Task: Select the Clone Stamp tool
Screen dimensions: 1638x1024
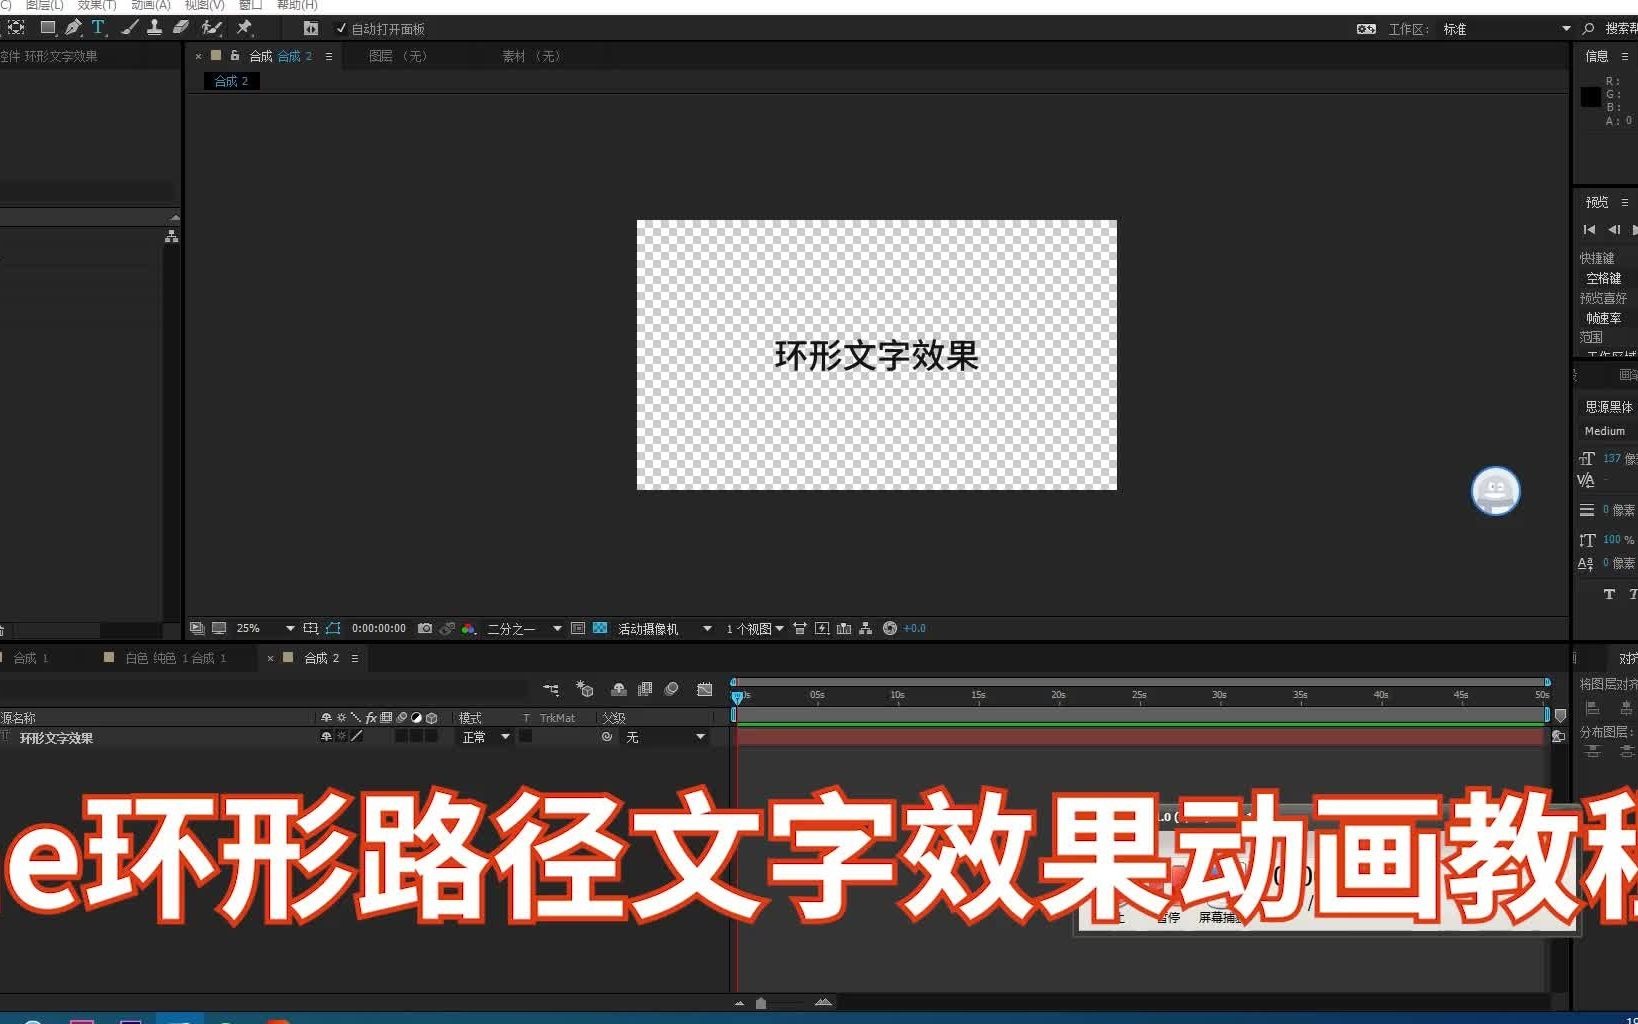Action: 154,28
